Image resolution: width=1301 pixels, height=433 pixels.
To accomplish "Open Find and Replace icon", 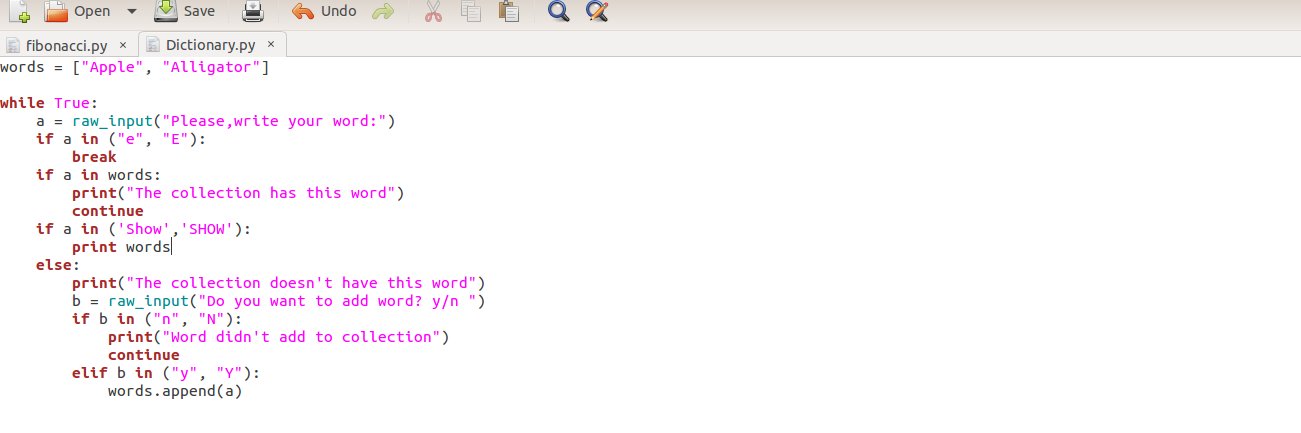I will pyautogui.click(x=597, y=12).
